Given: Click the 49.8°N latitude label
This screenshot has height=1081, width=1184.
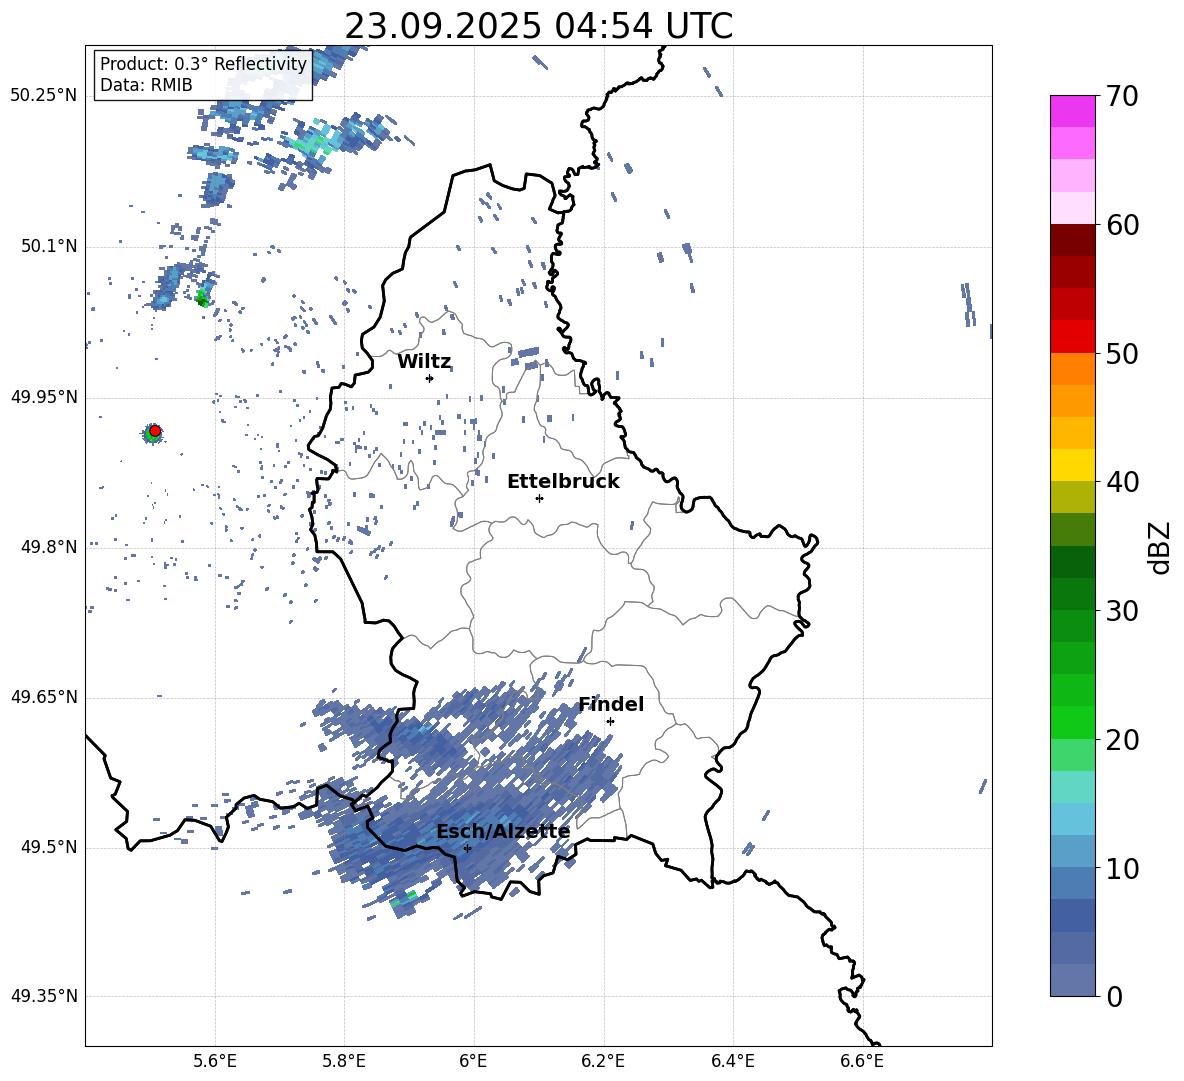Looking at the screenshot, I should [x=48, y=547].
